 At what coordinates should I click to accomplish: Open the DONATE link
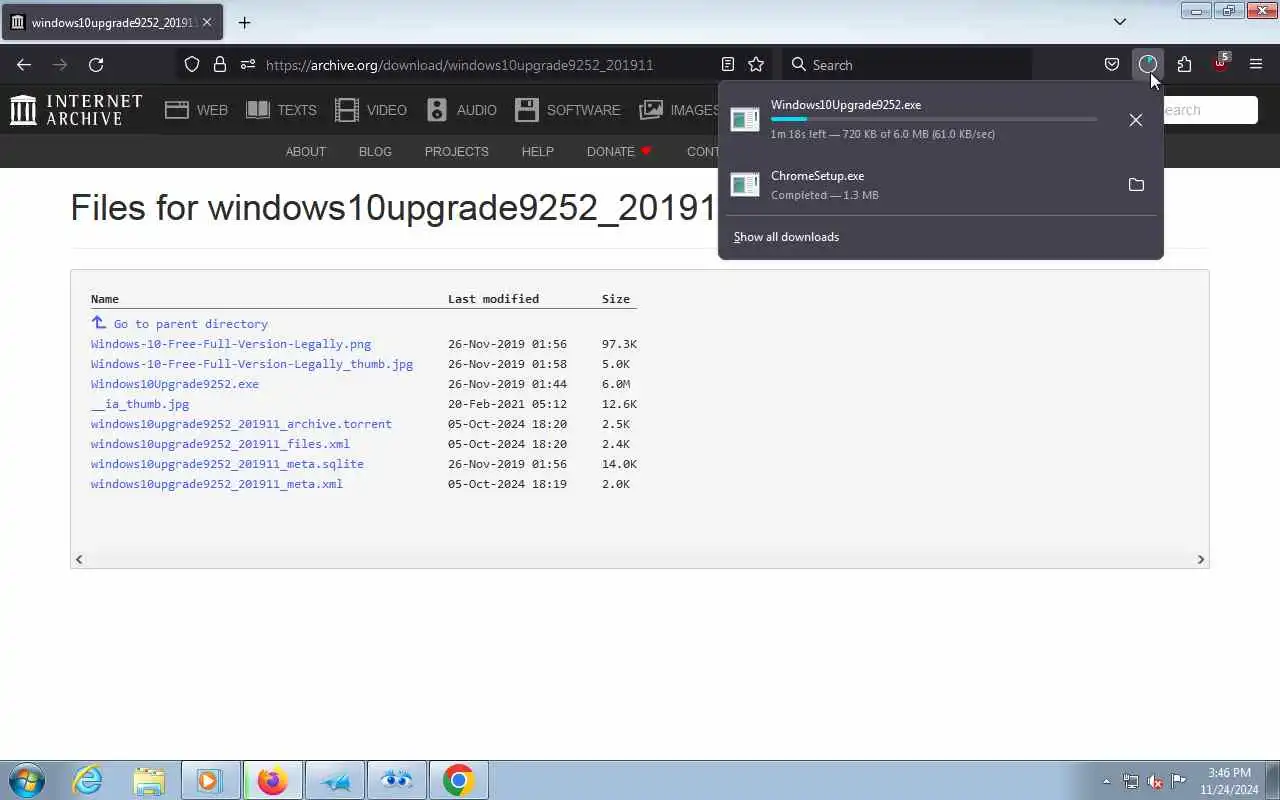pyautogui.click(x=619, y=152)
